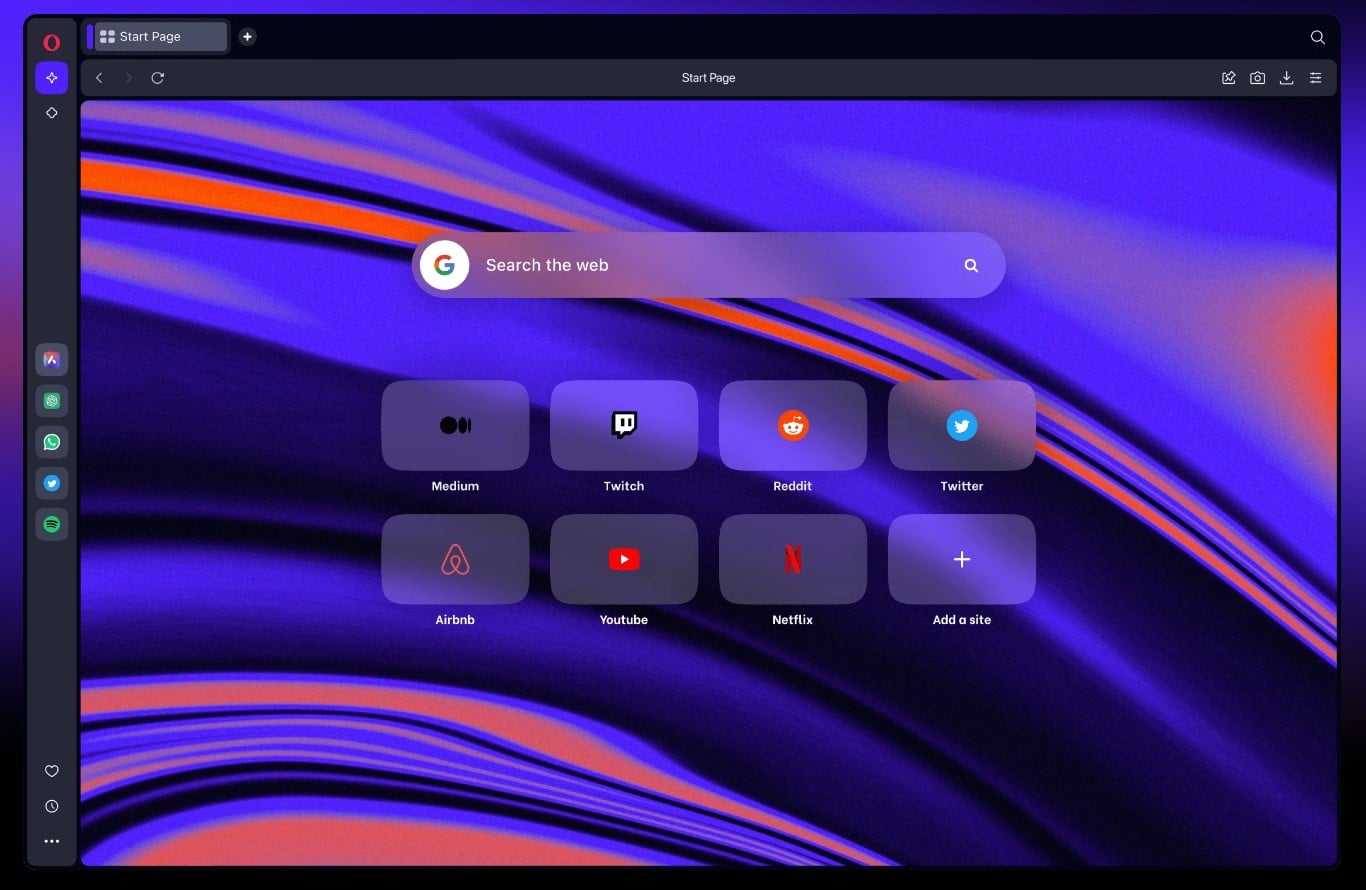Open Easy Setup settings sliders icon
The width and height of the screenshot is (1366, 890).
click(1315, 78)
